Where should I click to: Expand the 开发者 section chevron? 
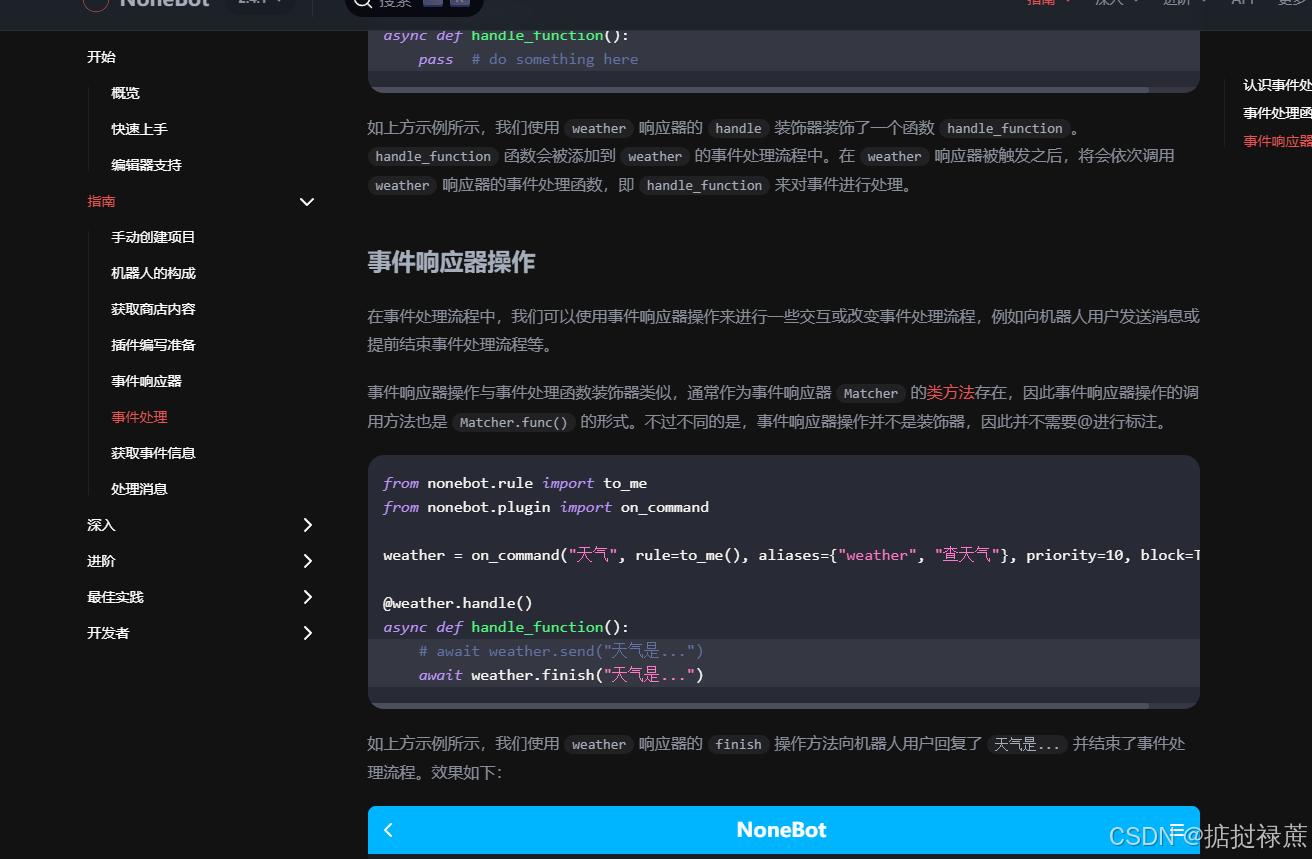click(x=307, y=633)
